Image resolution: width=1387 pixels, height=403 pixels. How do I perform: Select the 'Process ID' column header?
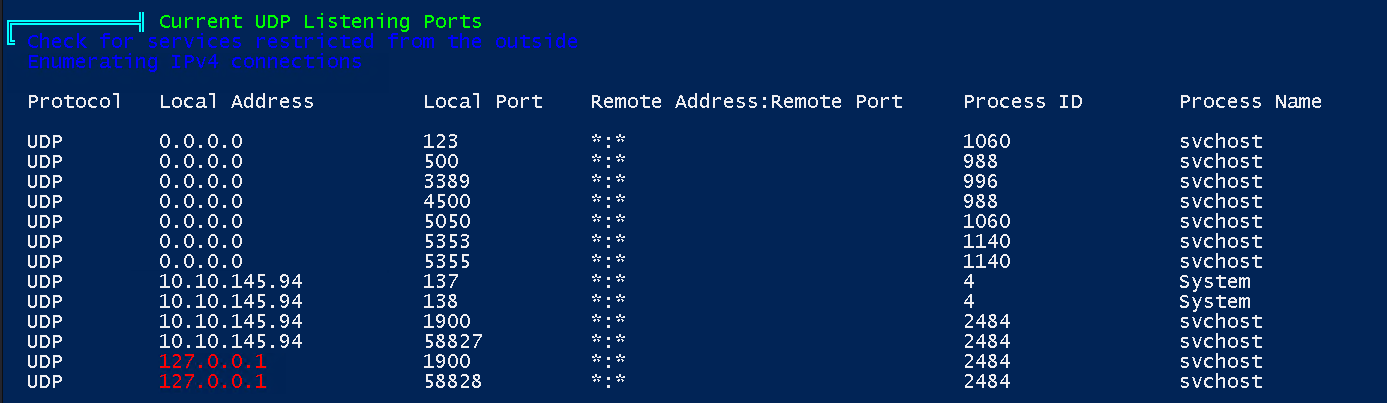1022,101
